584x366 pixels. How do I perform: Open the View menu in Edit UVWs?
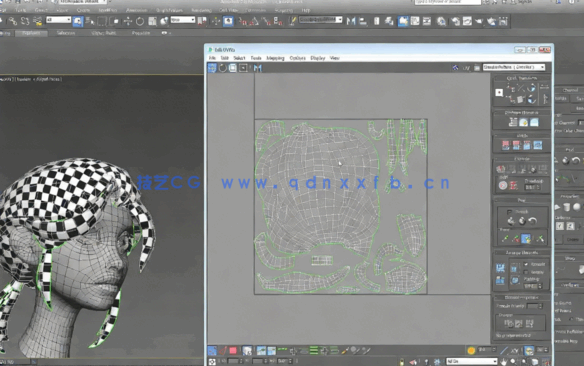[334, 58]
